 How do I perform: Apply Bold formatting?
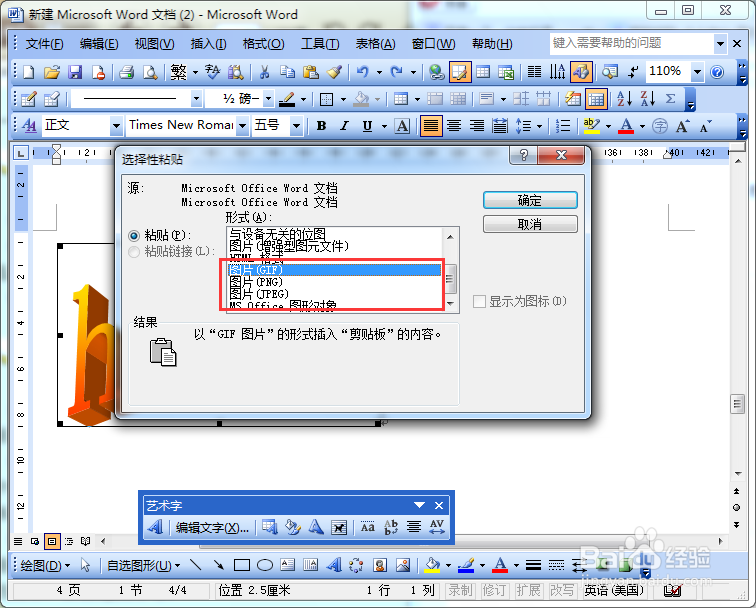[x=321, y=126]
